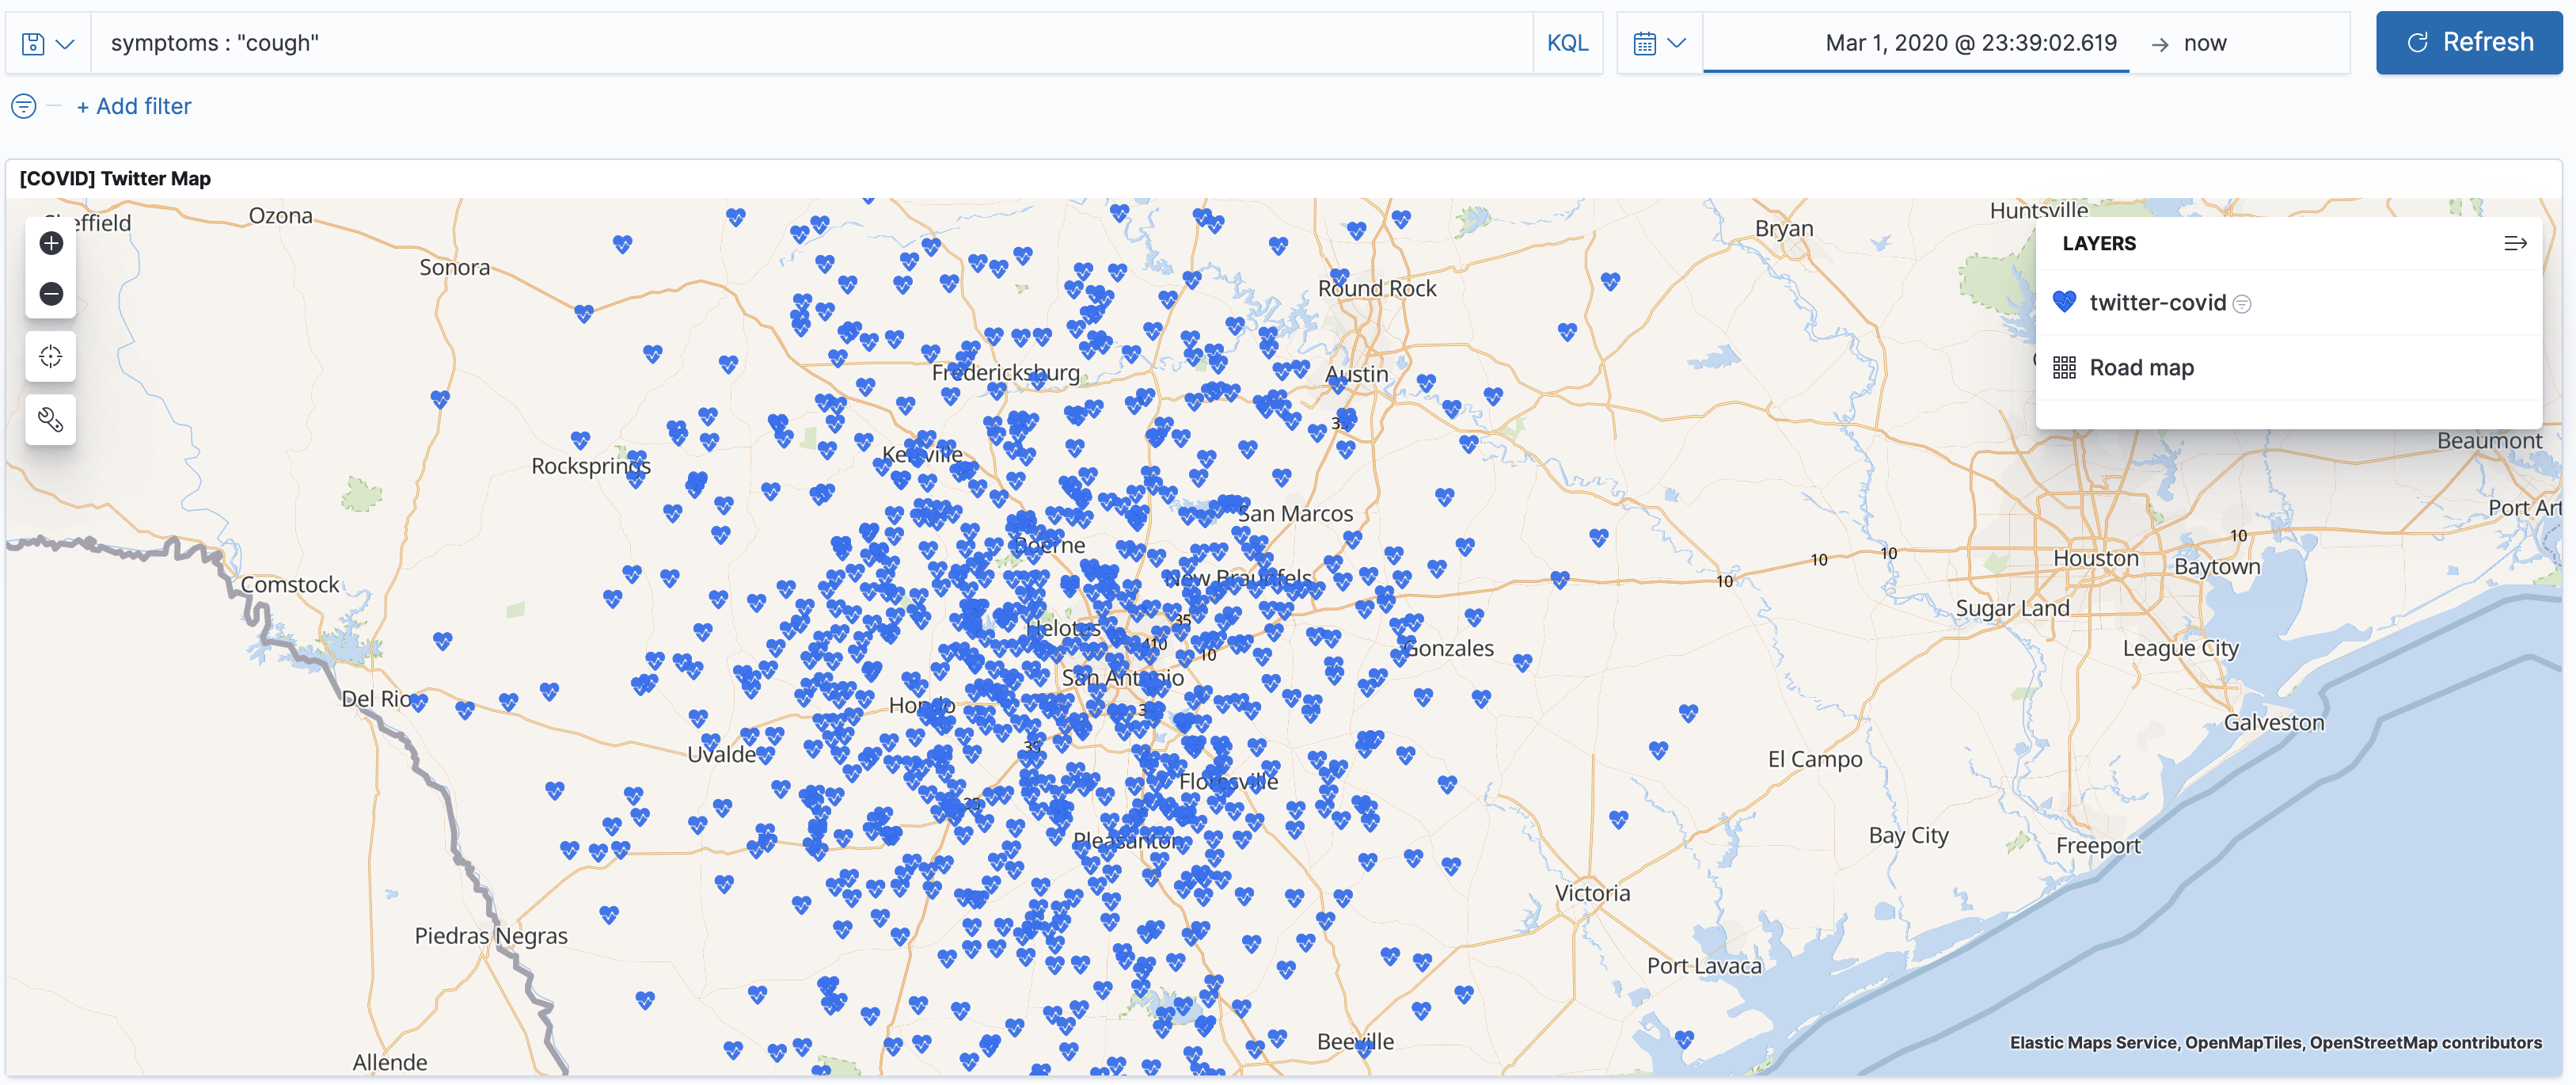The width and height of the screenshot is (2576, 1085).
Task: Click inside the symptoms cough query field
Action: pyautogui.click(x=800, y=44)
